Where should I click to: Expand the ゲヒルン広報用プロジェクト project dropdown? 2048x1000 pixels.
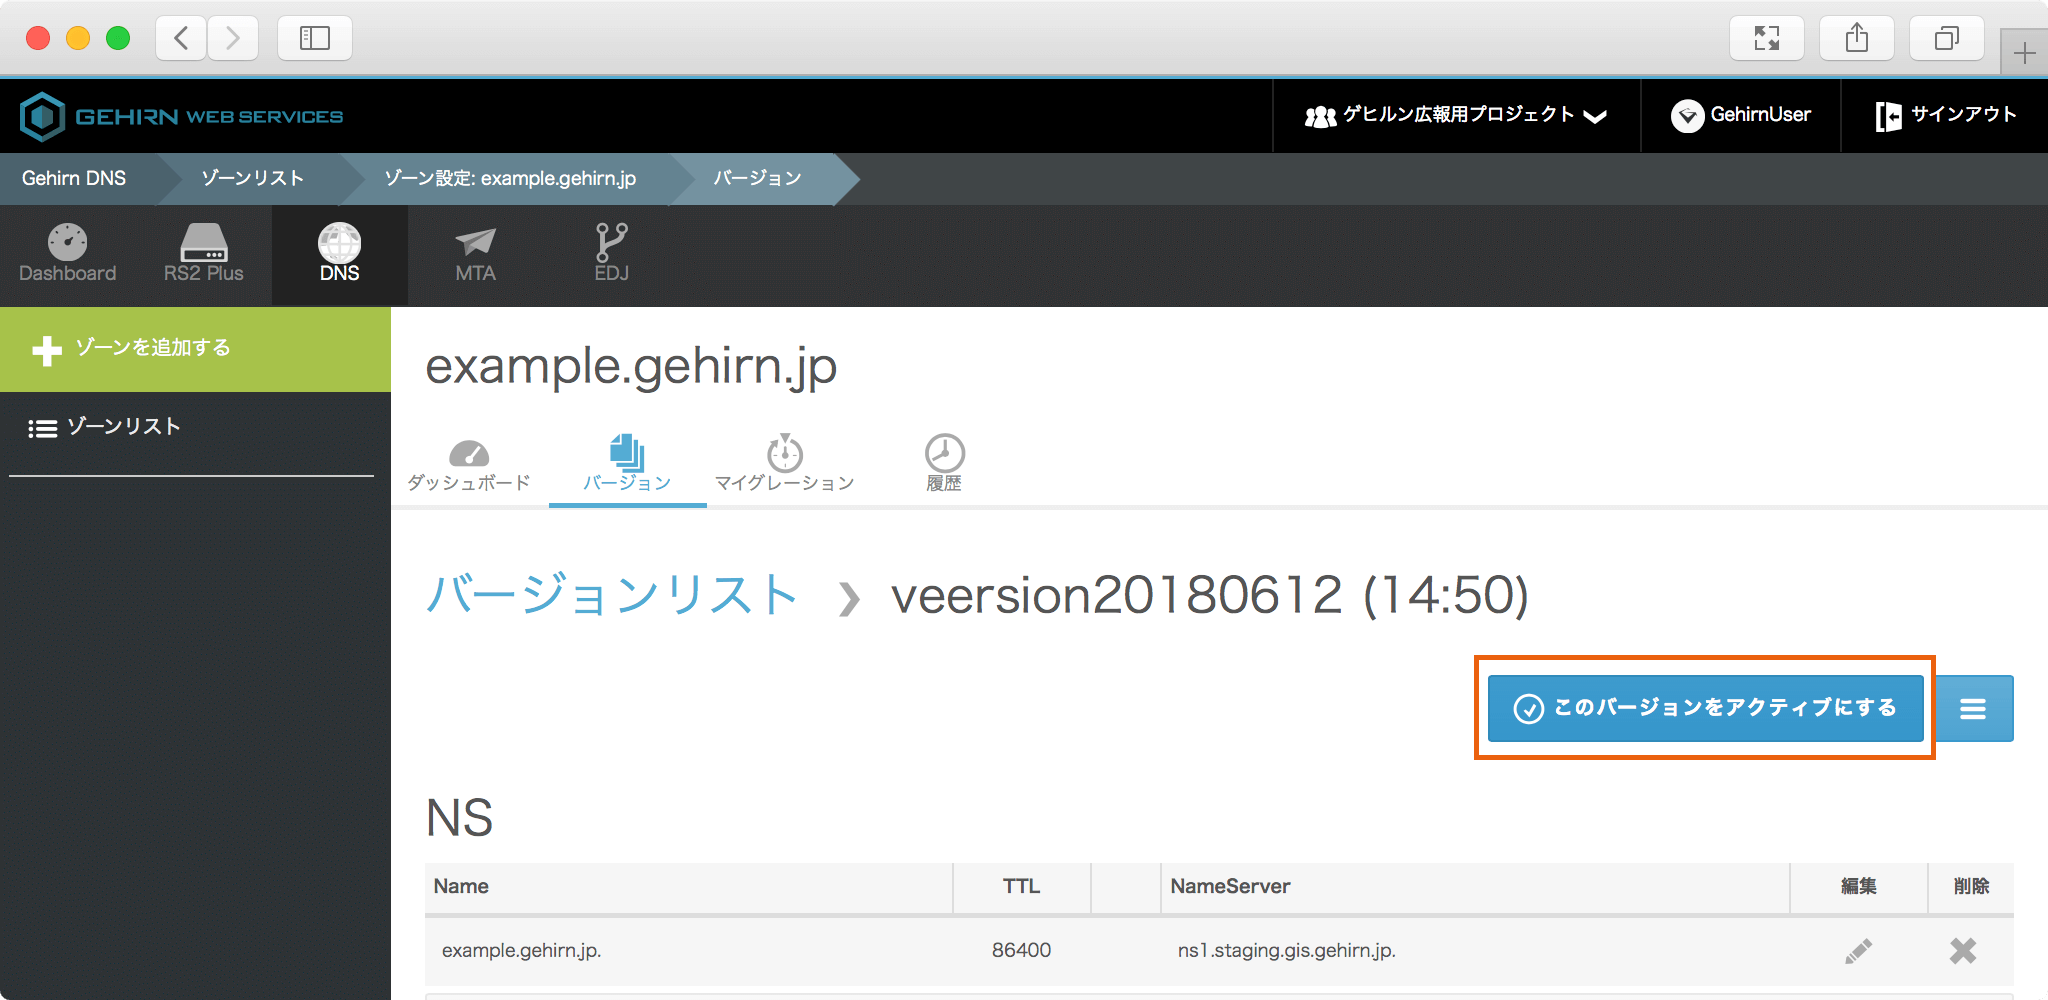pyautogui.click(x=1455, y=116)
